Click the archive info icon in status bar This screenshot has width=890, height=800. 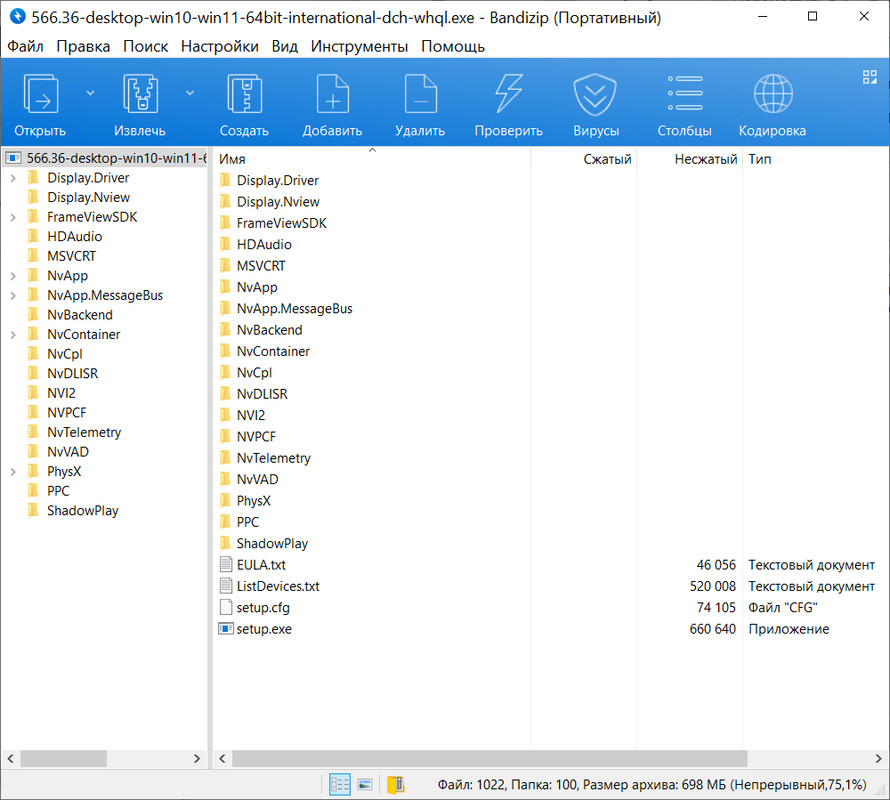tap(396, 785)
